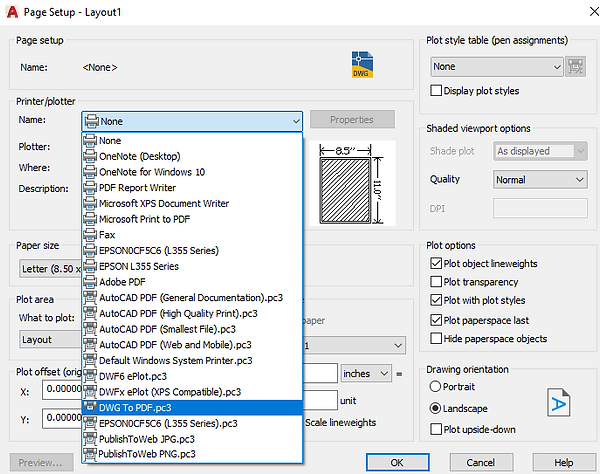
Task: Click the landscape orientation page preview icon
Action: 558,402
